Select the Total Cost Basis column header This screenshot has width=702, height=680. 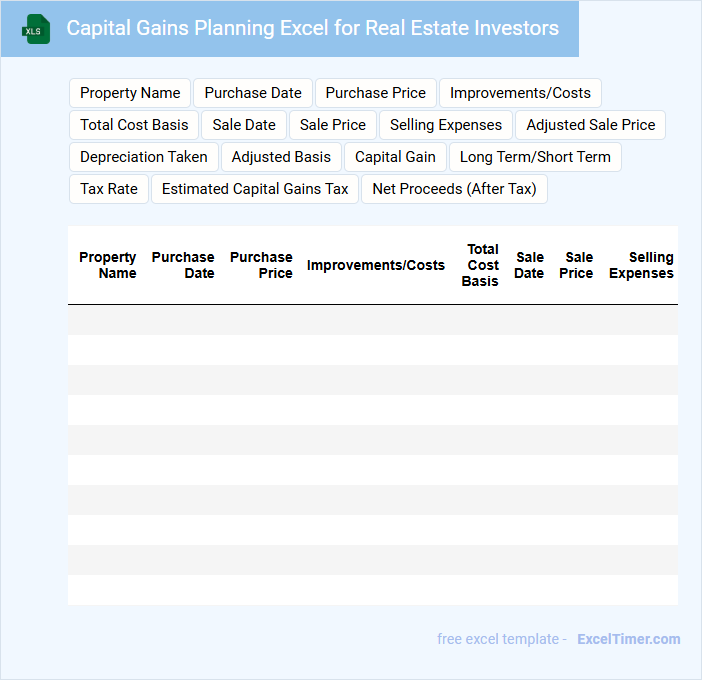click(x=481, y=265)
